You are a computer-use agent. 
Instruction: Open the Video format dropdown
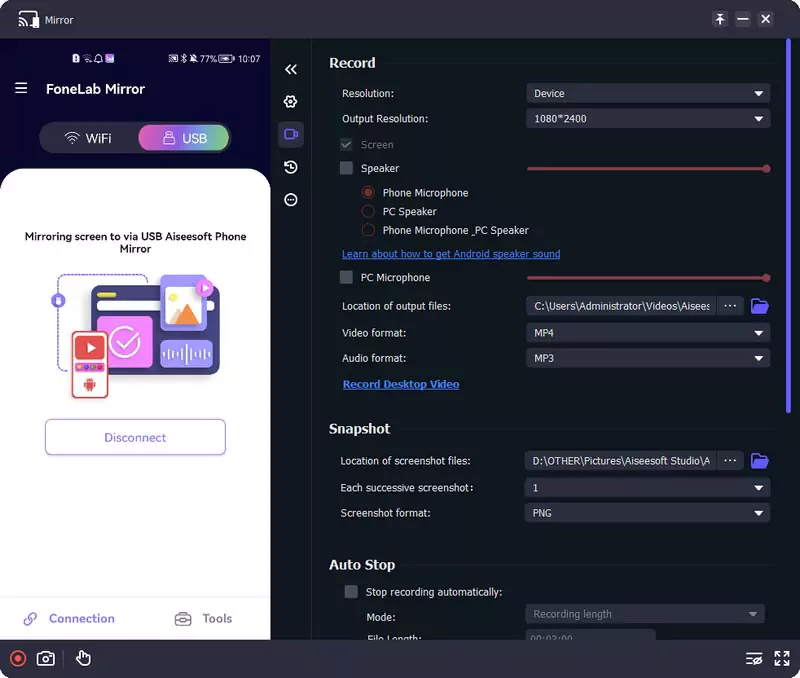[647, 333]
